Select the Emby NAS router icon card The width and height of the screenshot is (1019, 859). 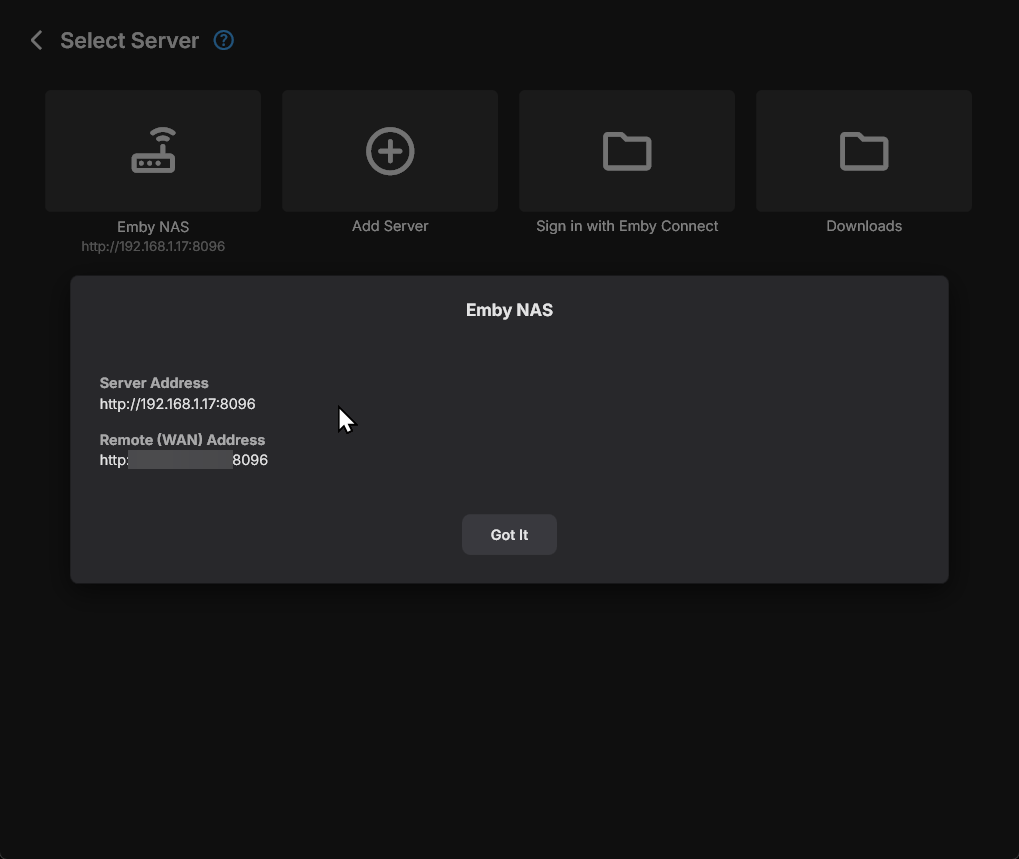[x=153, y=151]
